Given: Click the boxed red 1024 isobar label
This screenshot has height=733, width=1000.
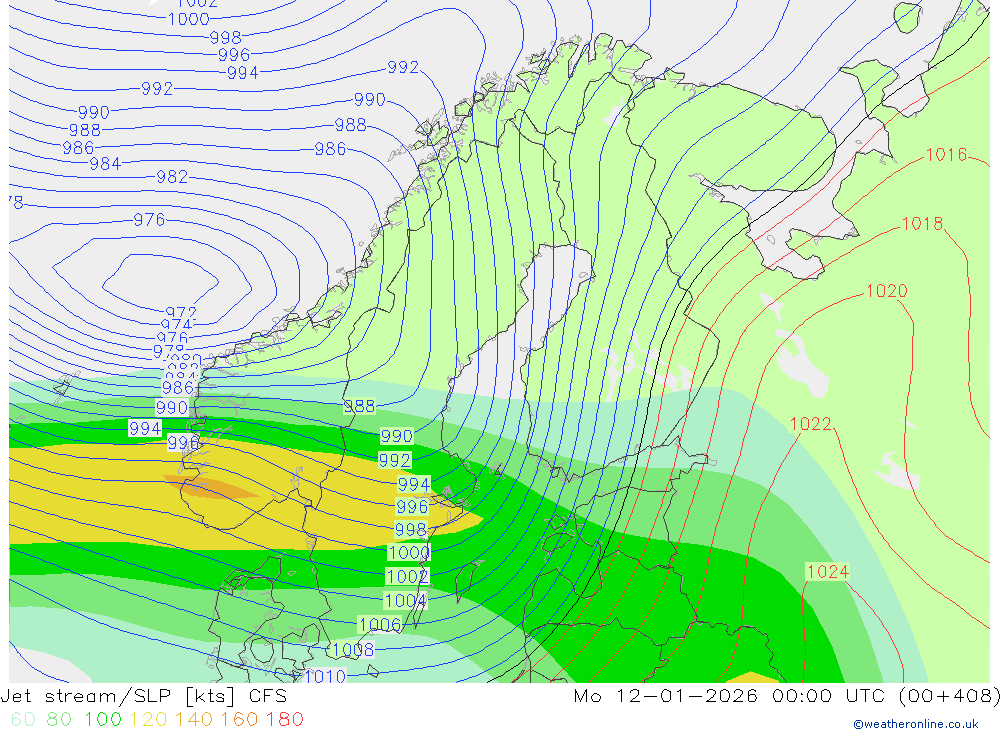Looking at the screenshot, I should pos(828,572).
